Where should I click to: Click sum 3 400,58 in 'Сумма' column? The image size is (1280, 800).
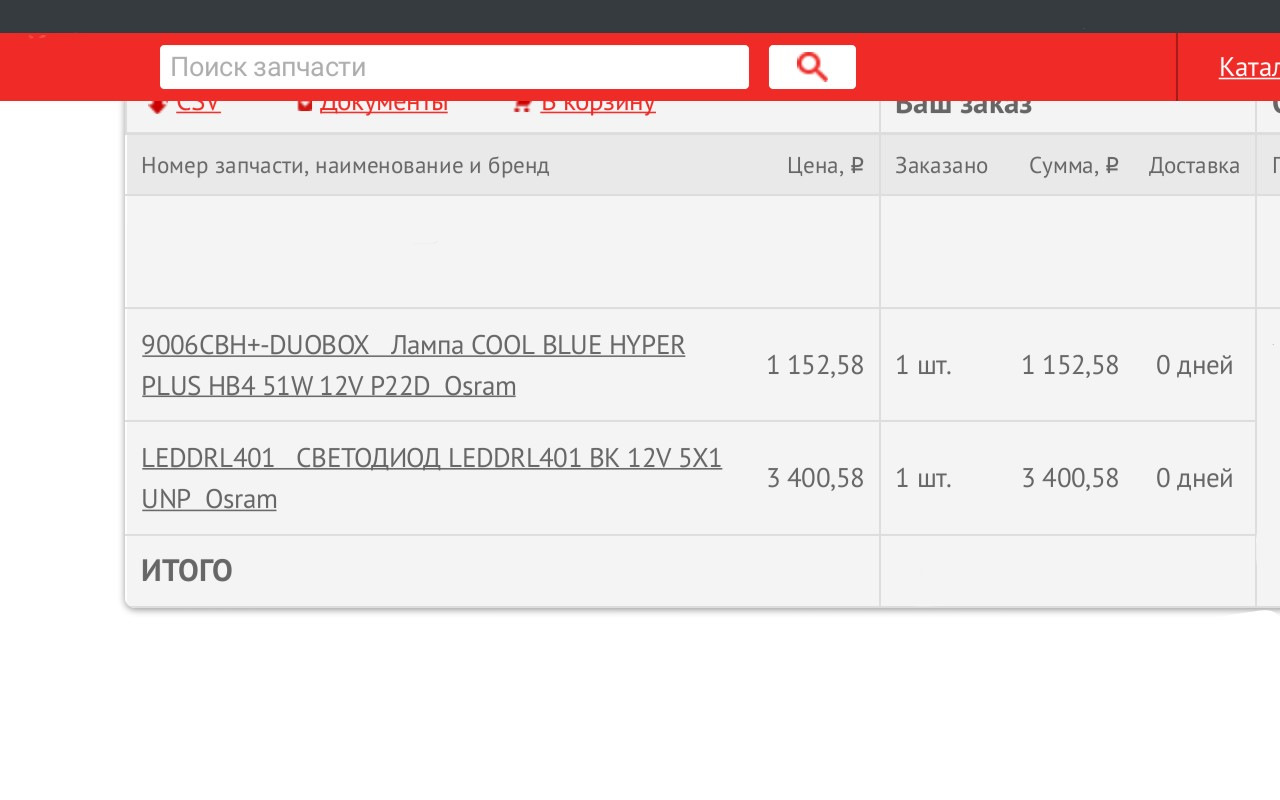pos(1070,478)
